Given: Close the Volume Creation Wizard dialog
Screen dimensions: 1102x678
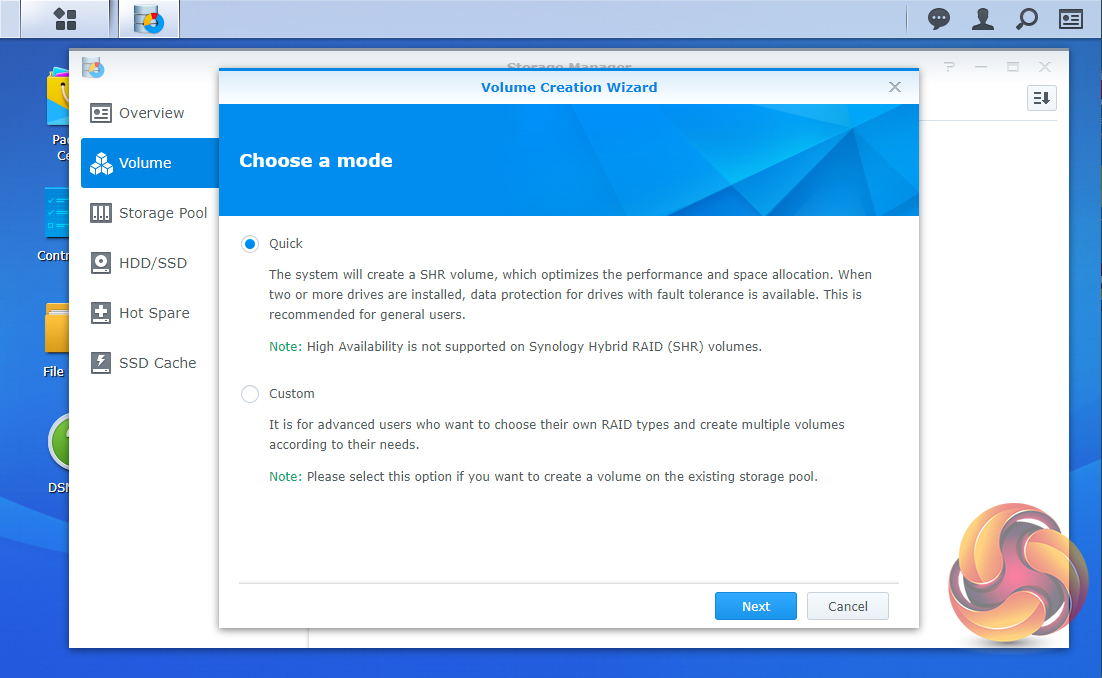Looking at the screenshot, I should click(x=895, y=87).
